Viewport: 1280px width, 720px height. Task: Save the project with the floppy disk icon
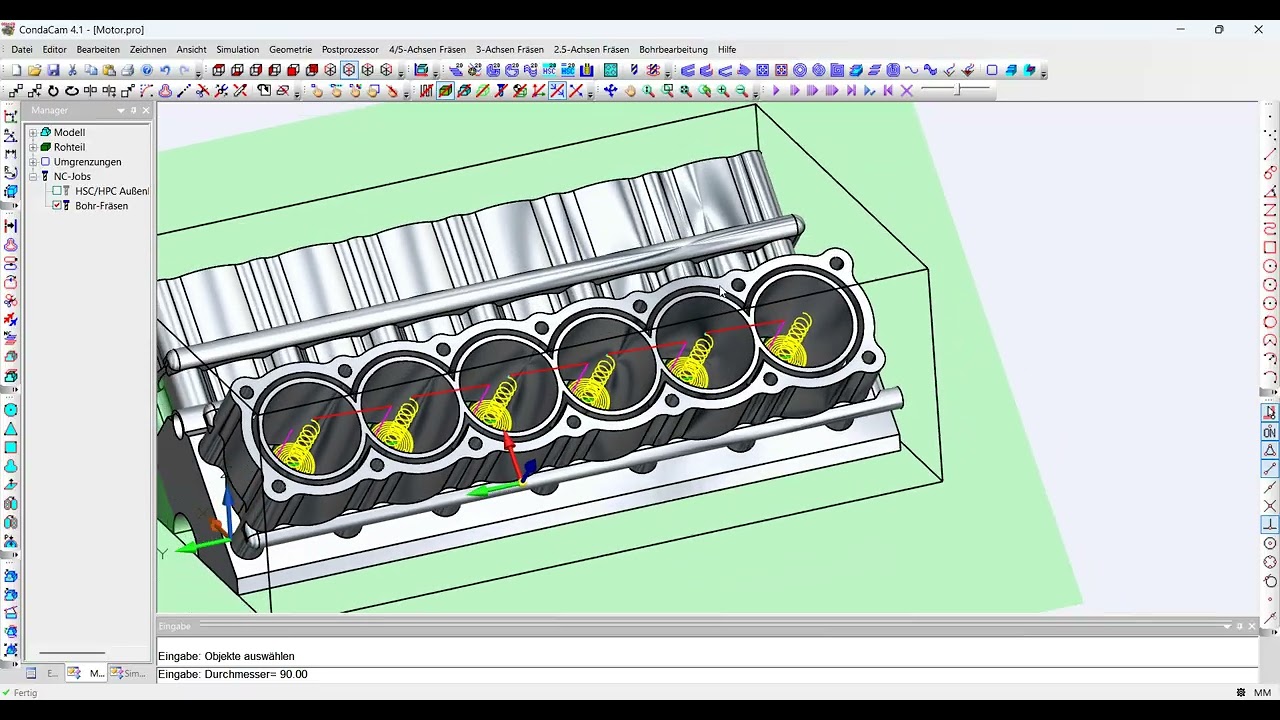[53, 70]
